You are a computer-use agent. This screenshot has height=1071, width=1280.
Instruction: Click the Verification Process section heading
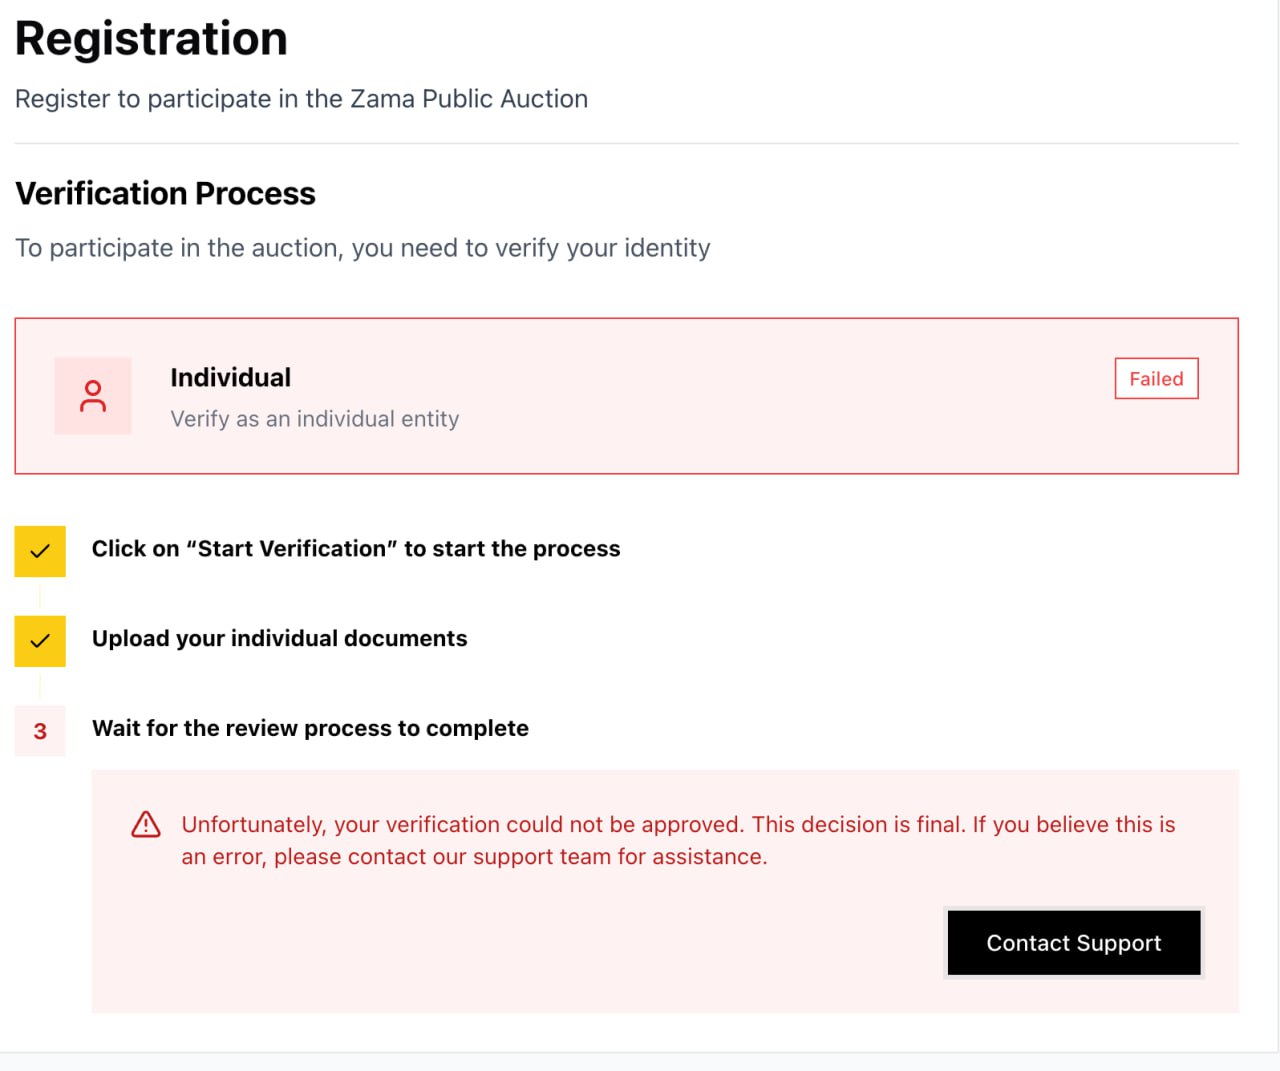pos(165,193)
